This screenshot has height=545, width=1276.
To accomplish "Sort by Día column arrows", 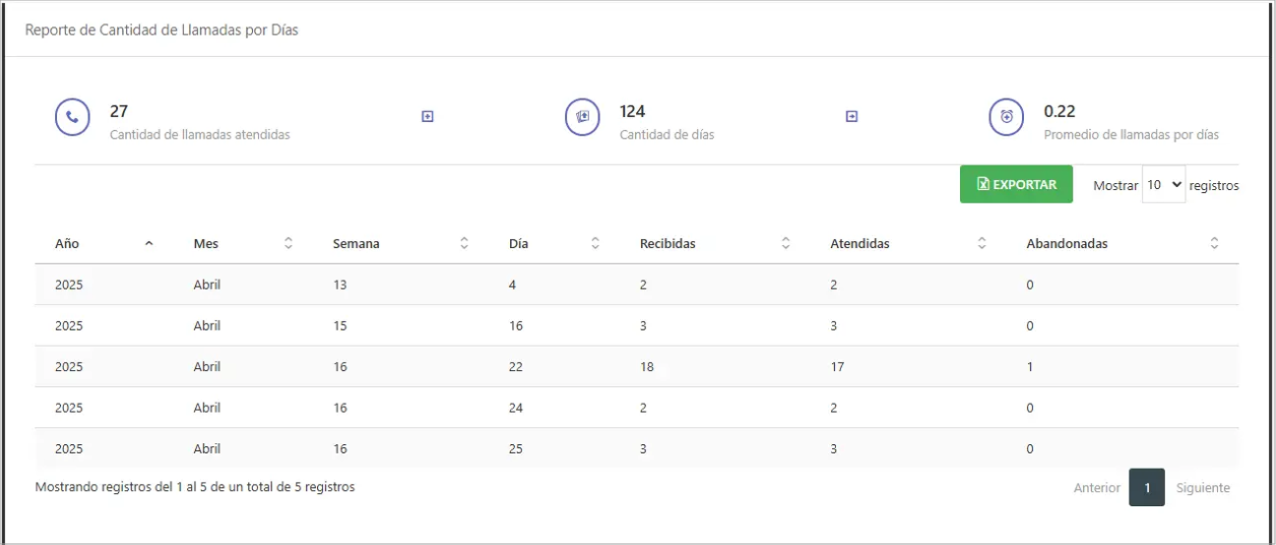I will [595, 244].
